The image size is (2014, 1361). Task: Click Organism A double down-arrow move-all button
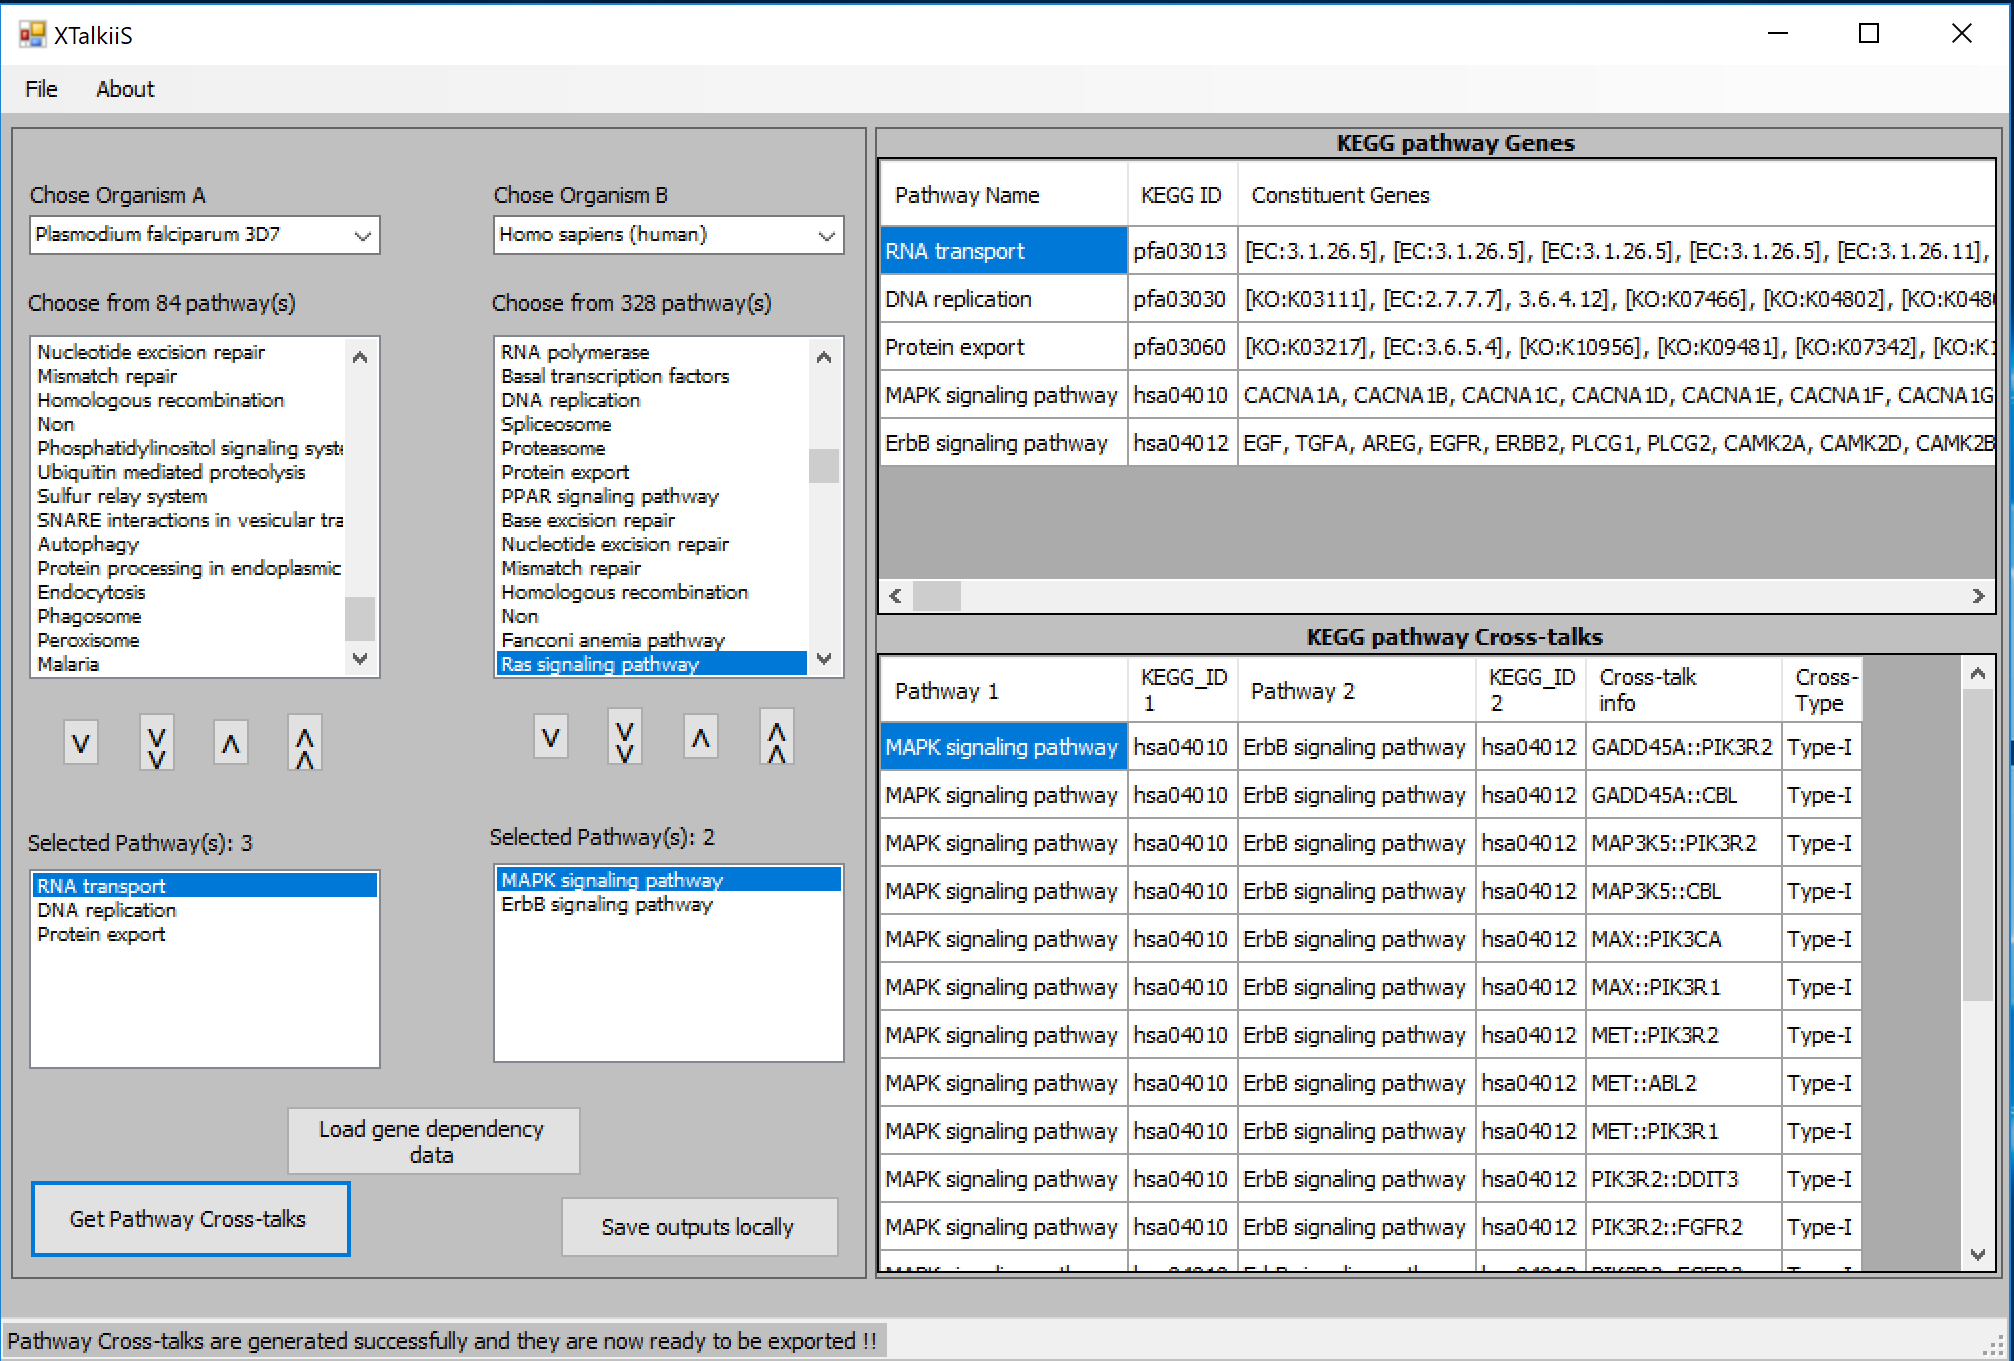pyautogui.click(x=157, y=743)
